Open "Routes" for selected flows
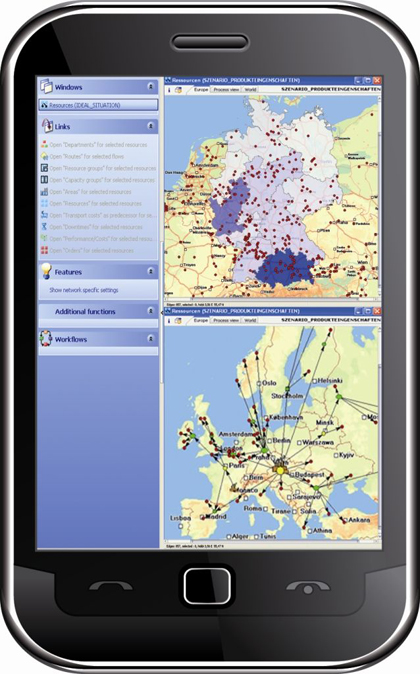 tap(87, 156)
